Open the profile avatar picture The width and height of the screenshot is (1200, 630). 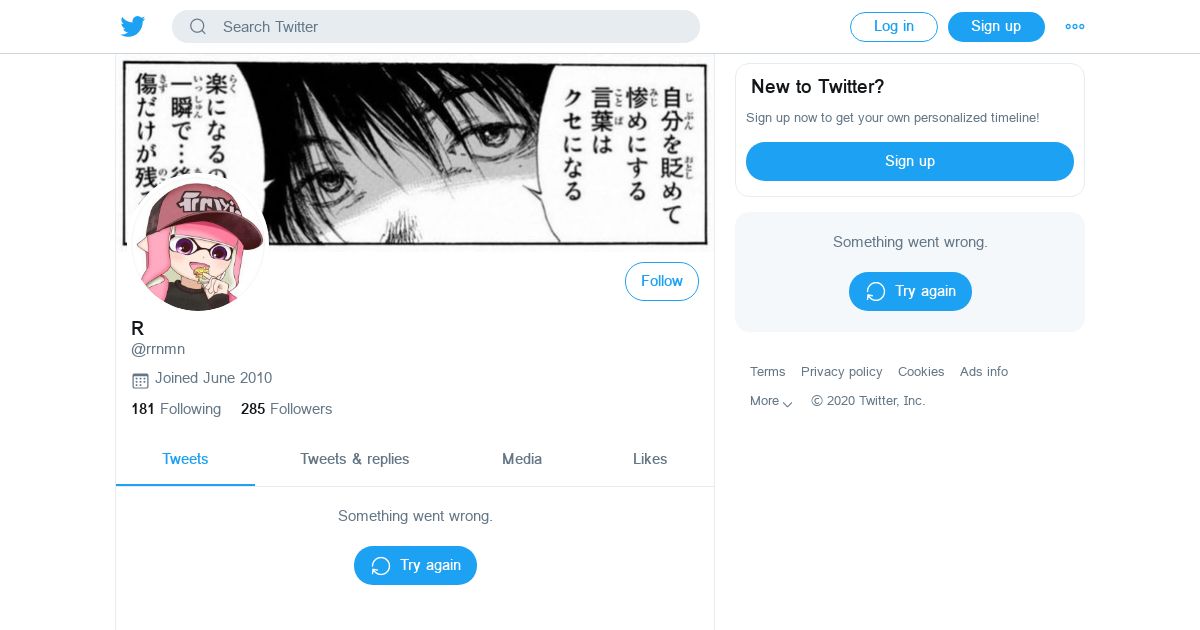[x=198, y=244]
